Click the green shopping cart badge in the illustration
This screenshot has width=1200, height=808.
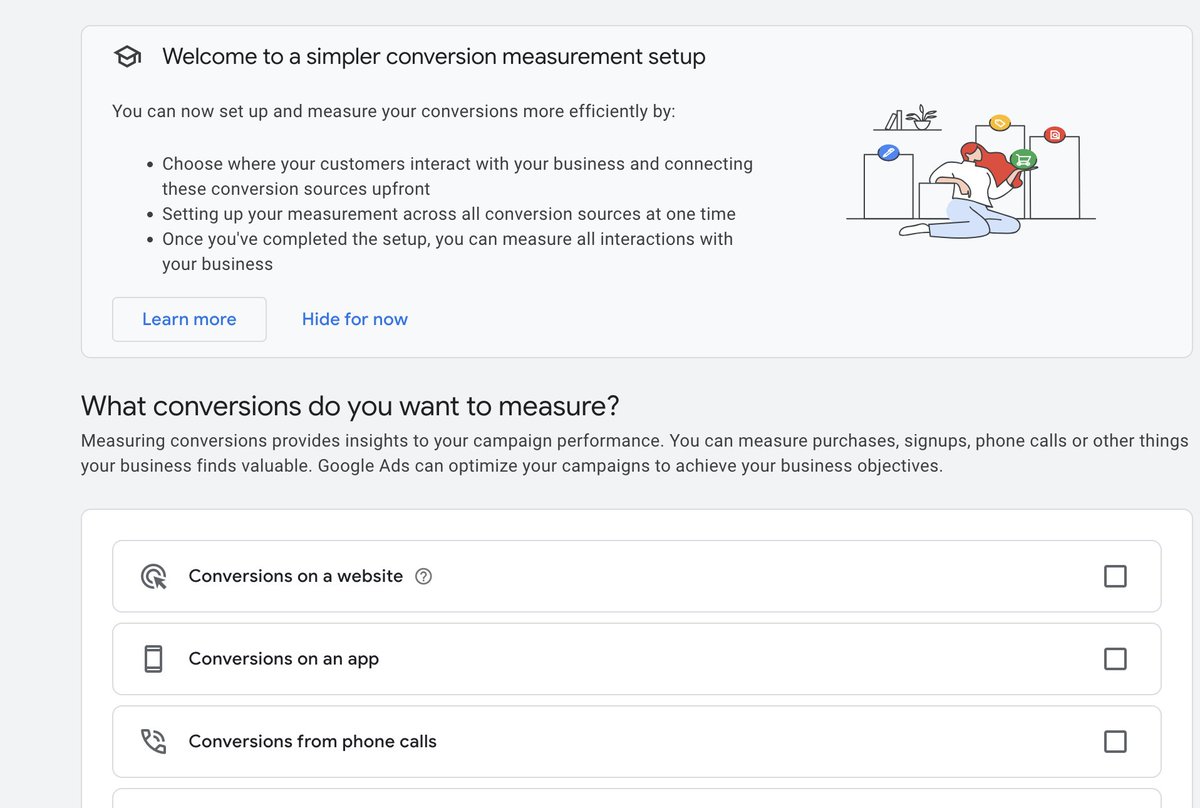pyautogui.click(x=1023, y=159)
